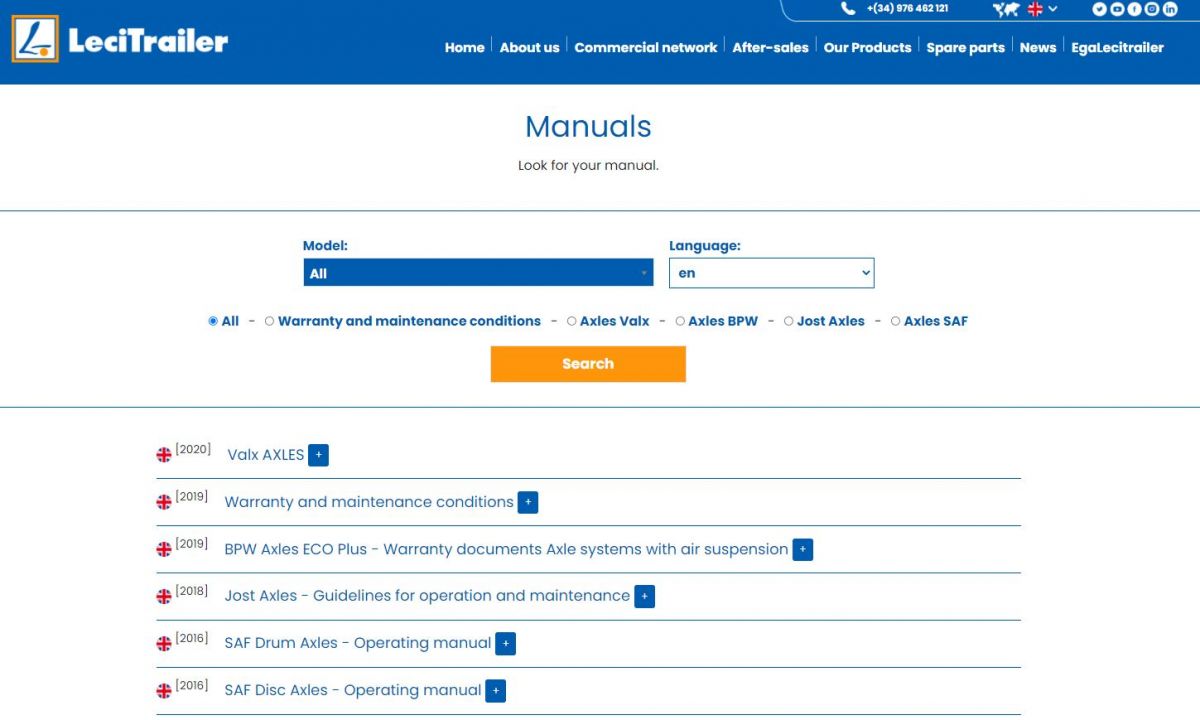This screenshot has width=1200, height=720.
Task: Open the Our Products menu
Action: pos(867,47)
